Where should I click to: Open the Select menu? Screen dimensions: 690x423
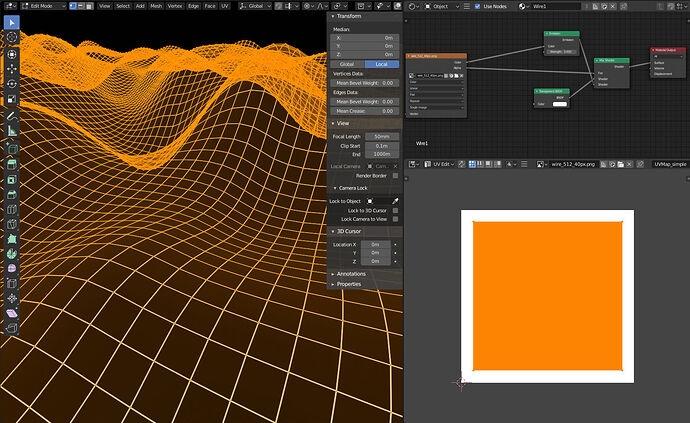tap(123, 6)
